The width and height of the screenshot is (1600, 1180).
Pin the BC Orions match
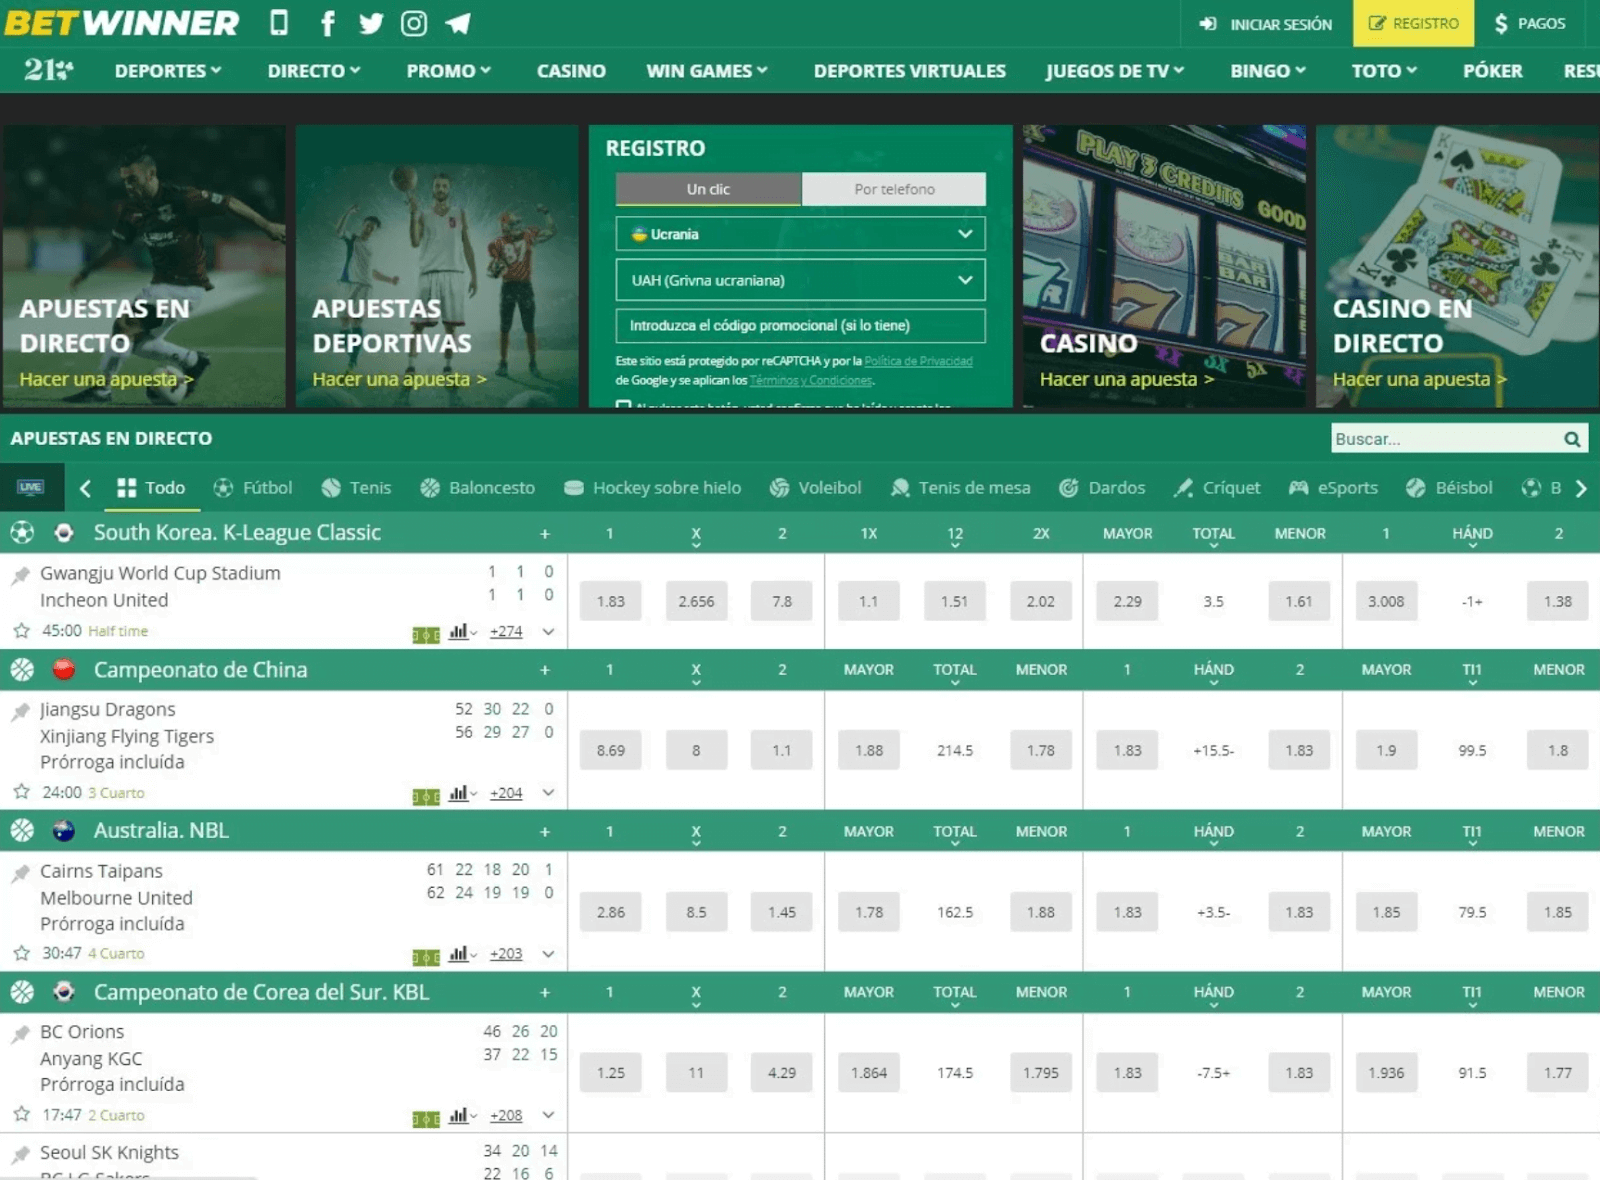[x=20, y=1034]
